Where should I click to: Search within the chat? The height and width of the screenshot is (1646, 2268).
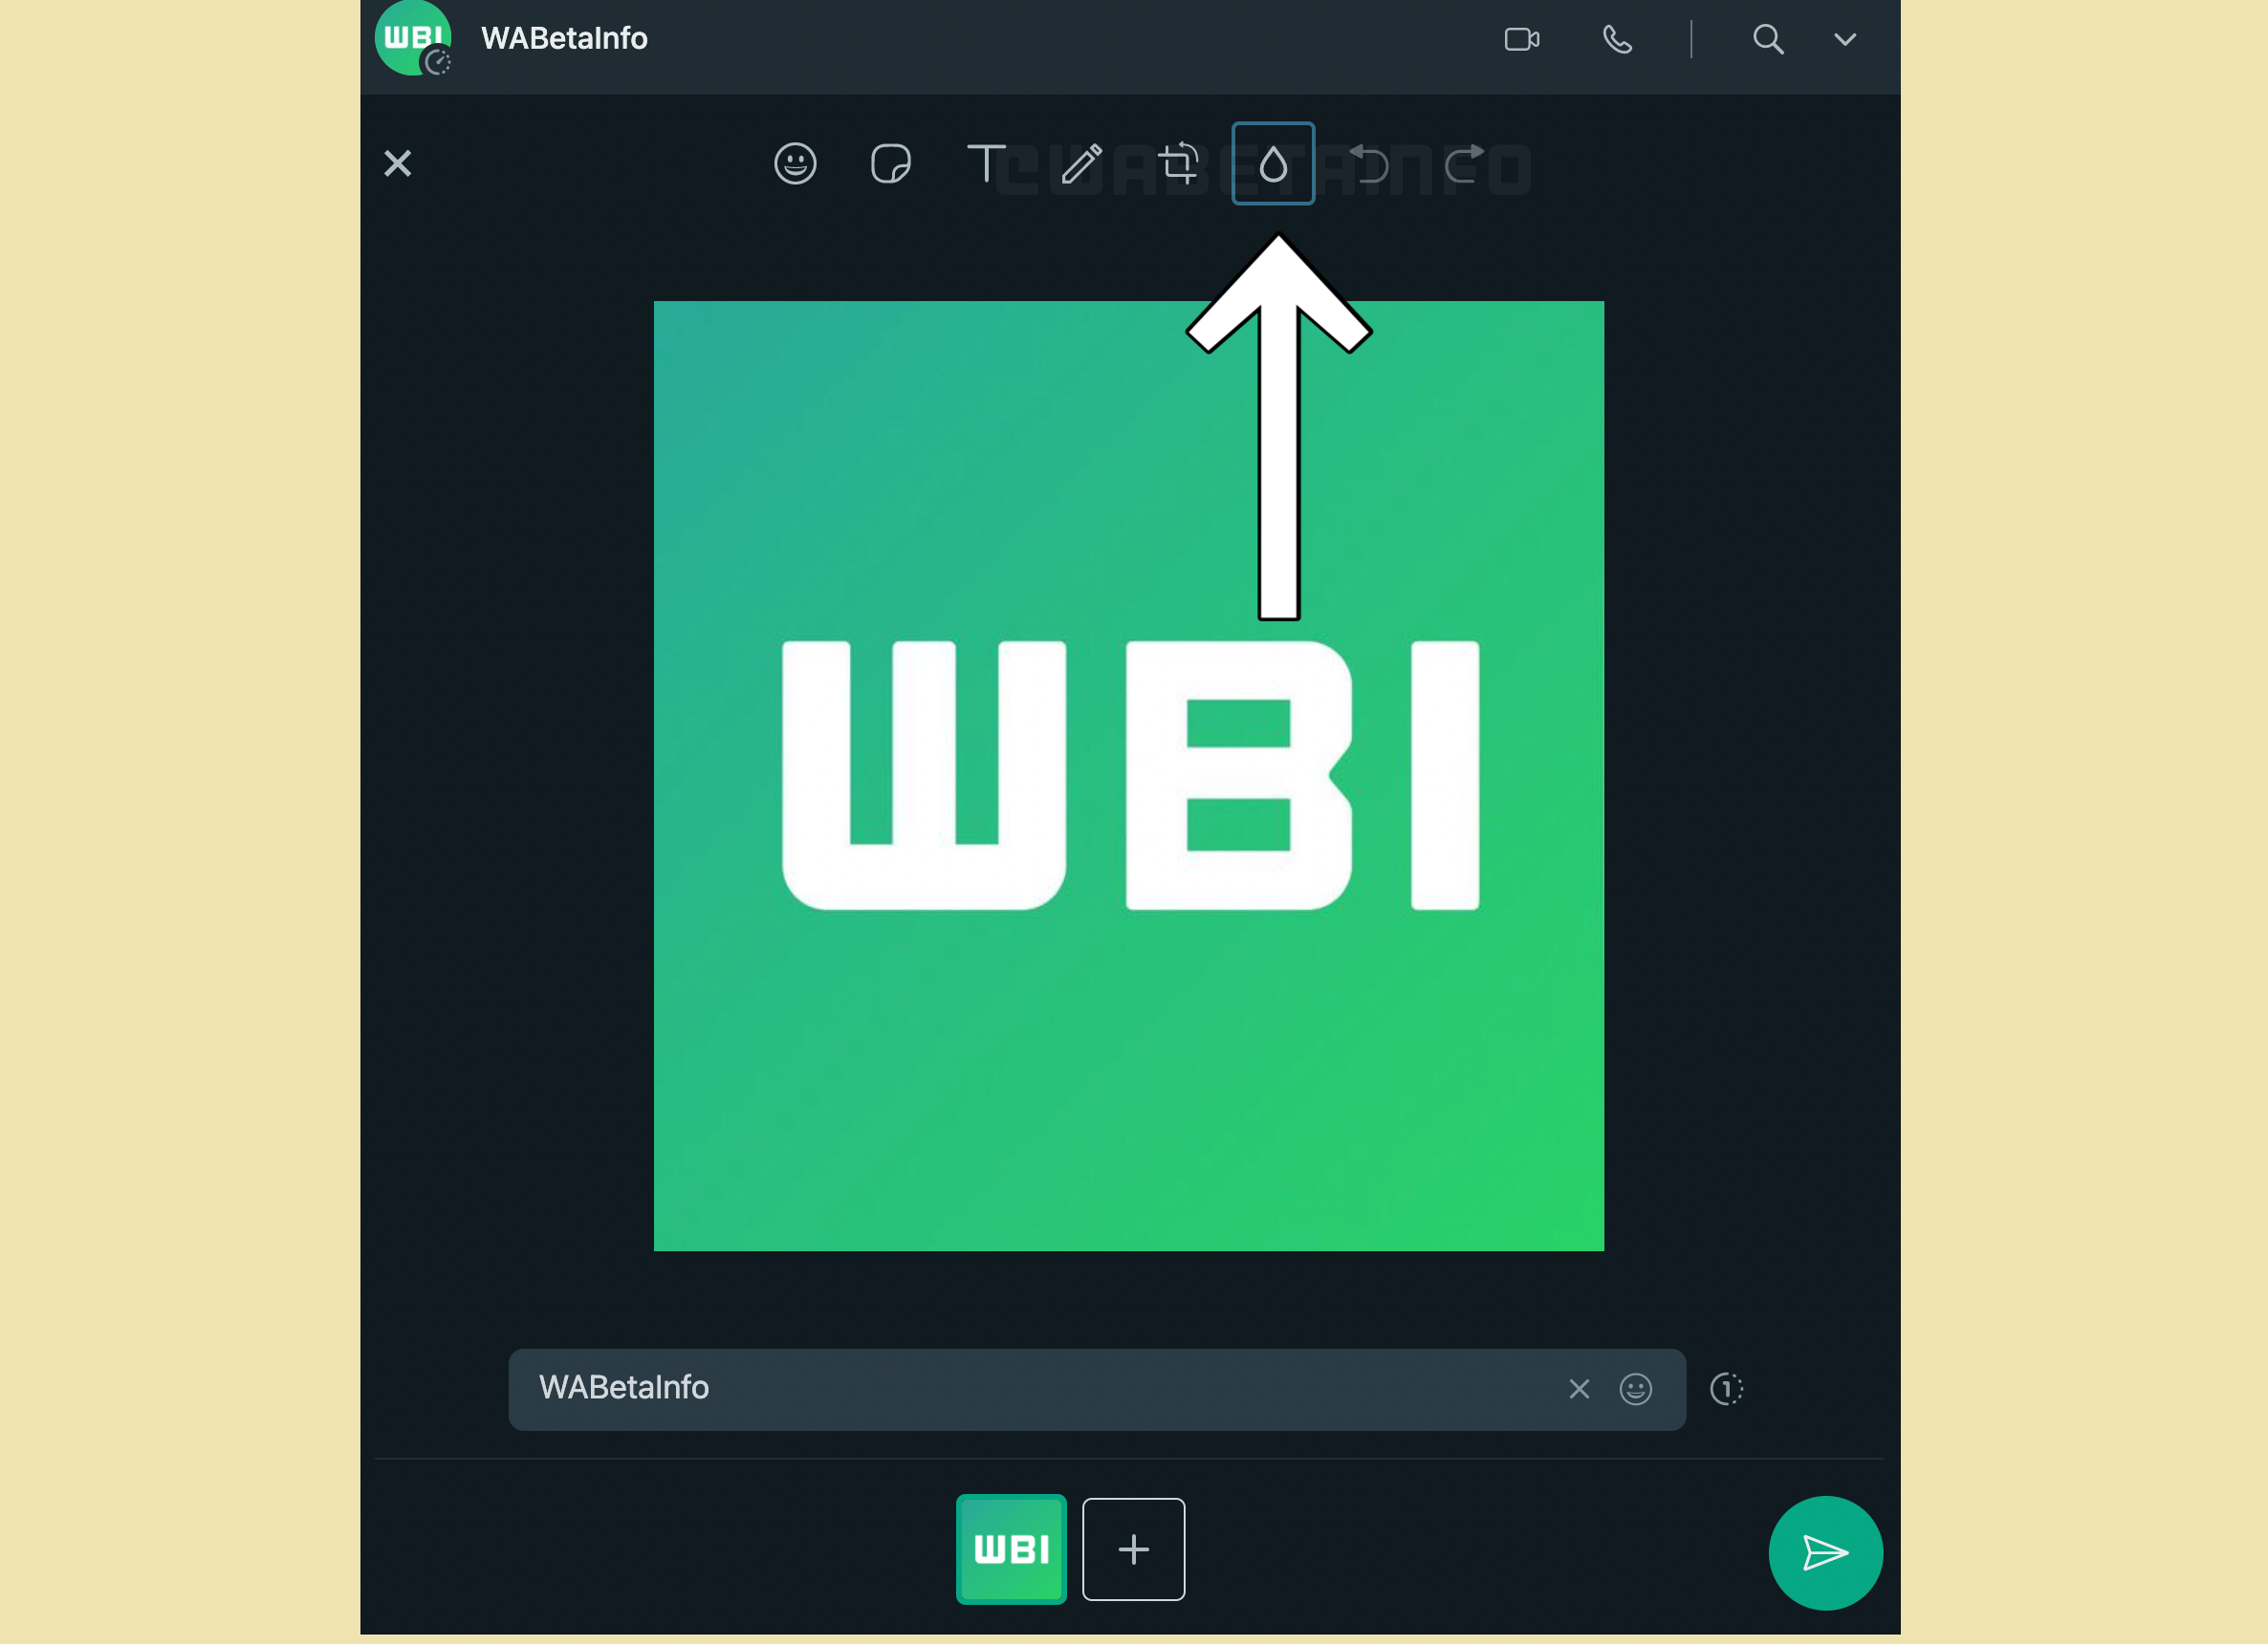pyautogui.click(x=1767, y=40)
